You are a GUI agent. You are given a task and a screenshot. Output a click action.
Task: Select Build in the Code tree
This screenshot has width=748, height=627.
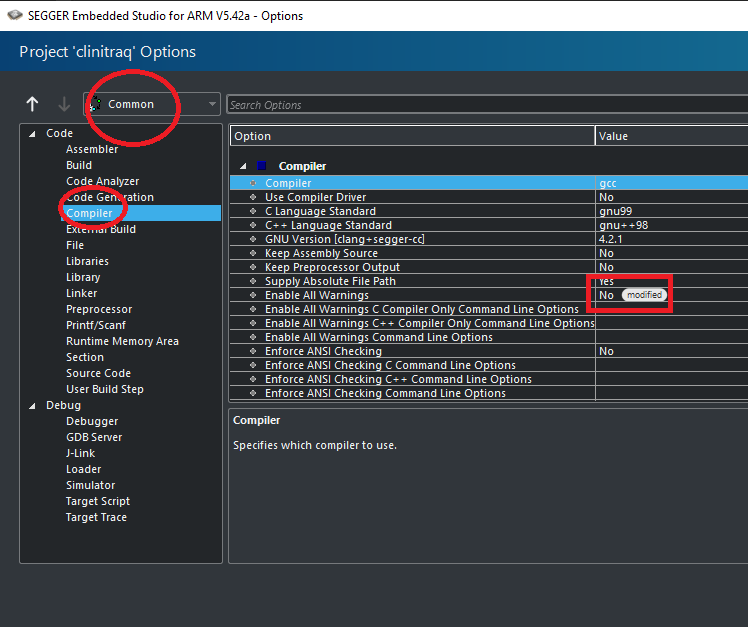click(79, 165)
